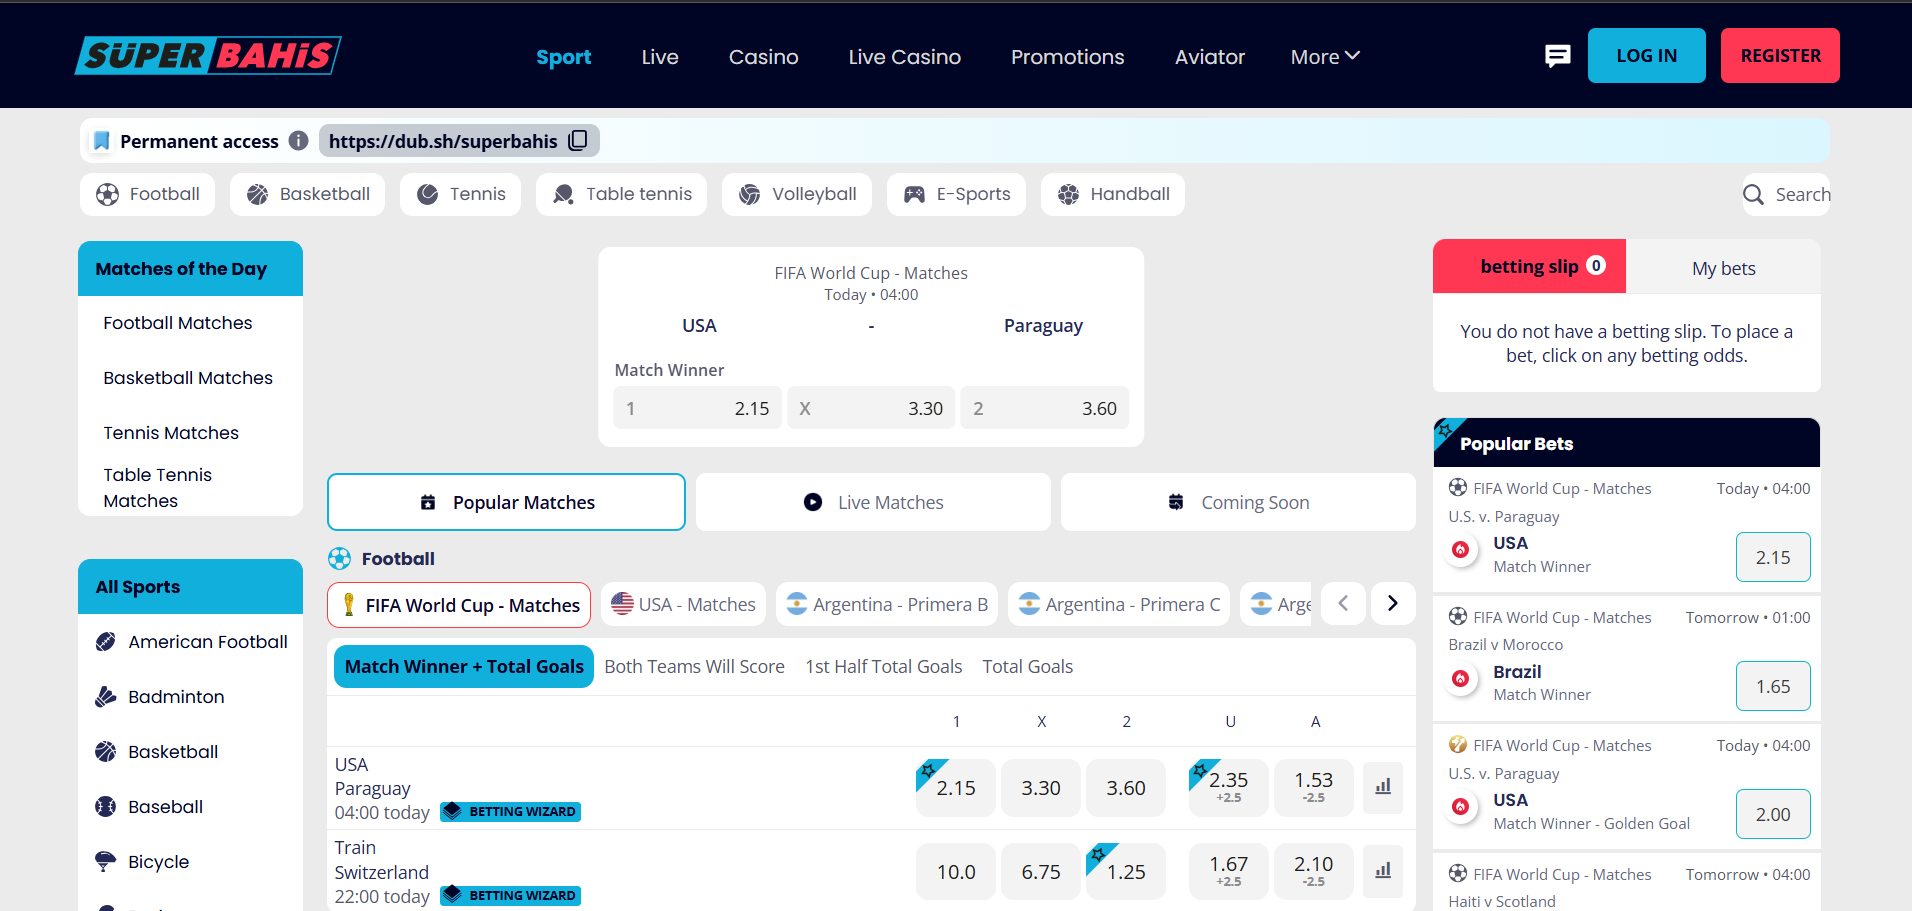Screen dimensions: 1912x911
Task: Switch to the betting slip tab
Action: (x=1529, y=266)
